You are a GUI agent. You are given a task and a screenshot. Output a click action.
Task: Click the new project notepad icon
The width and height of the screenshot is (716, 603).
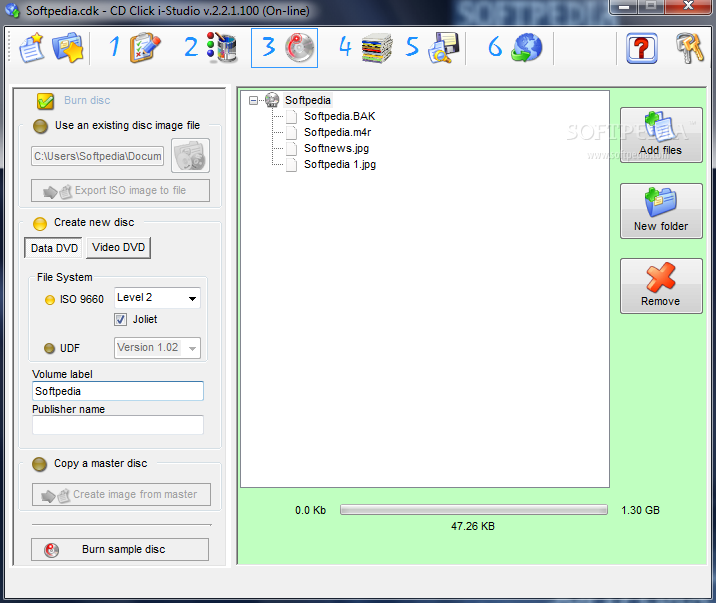[x=32, y=48]
